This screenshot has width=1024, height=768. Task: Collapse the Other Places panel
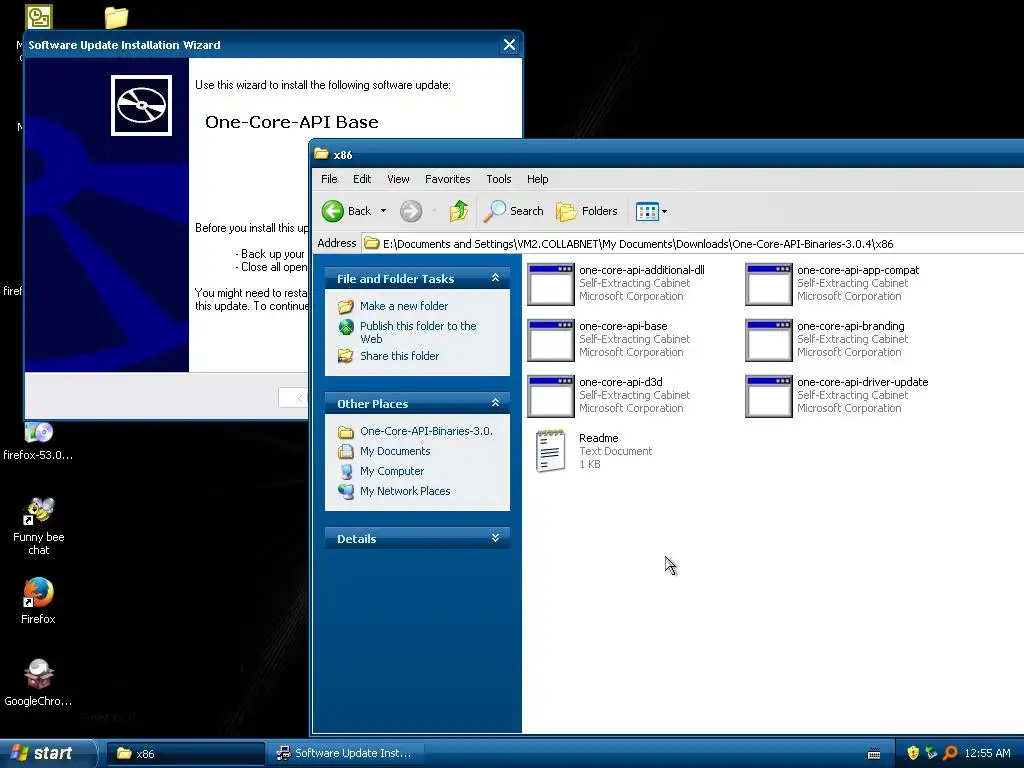coord(496,403)
